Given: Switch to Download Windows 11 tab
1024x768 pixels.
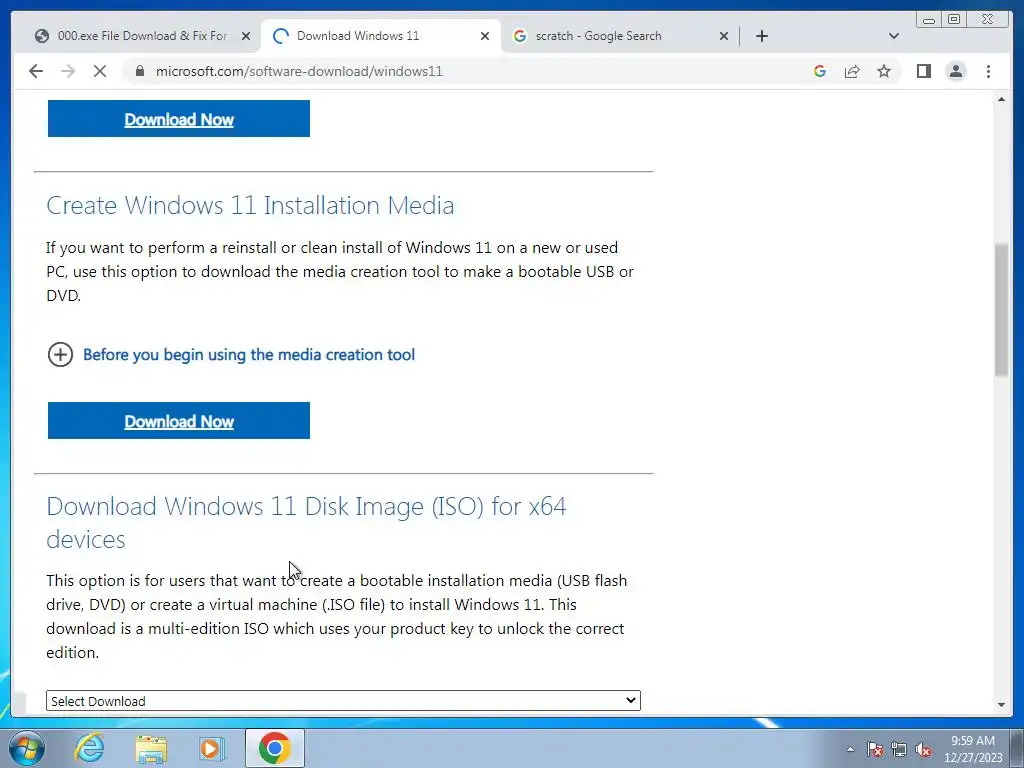Looking at the screenshot, I should [x=379, y=36].
